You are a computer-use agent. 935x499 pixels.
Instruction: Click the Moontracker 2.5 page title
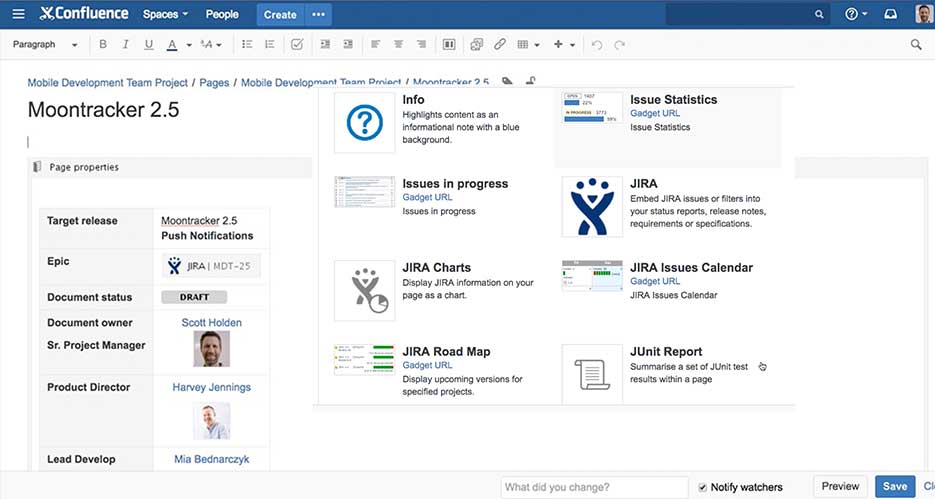103,110
